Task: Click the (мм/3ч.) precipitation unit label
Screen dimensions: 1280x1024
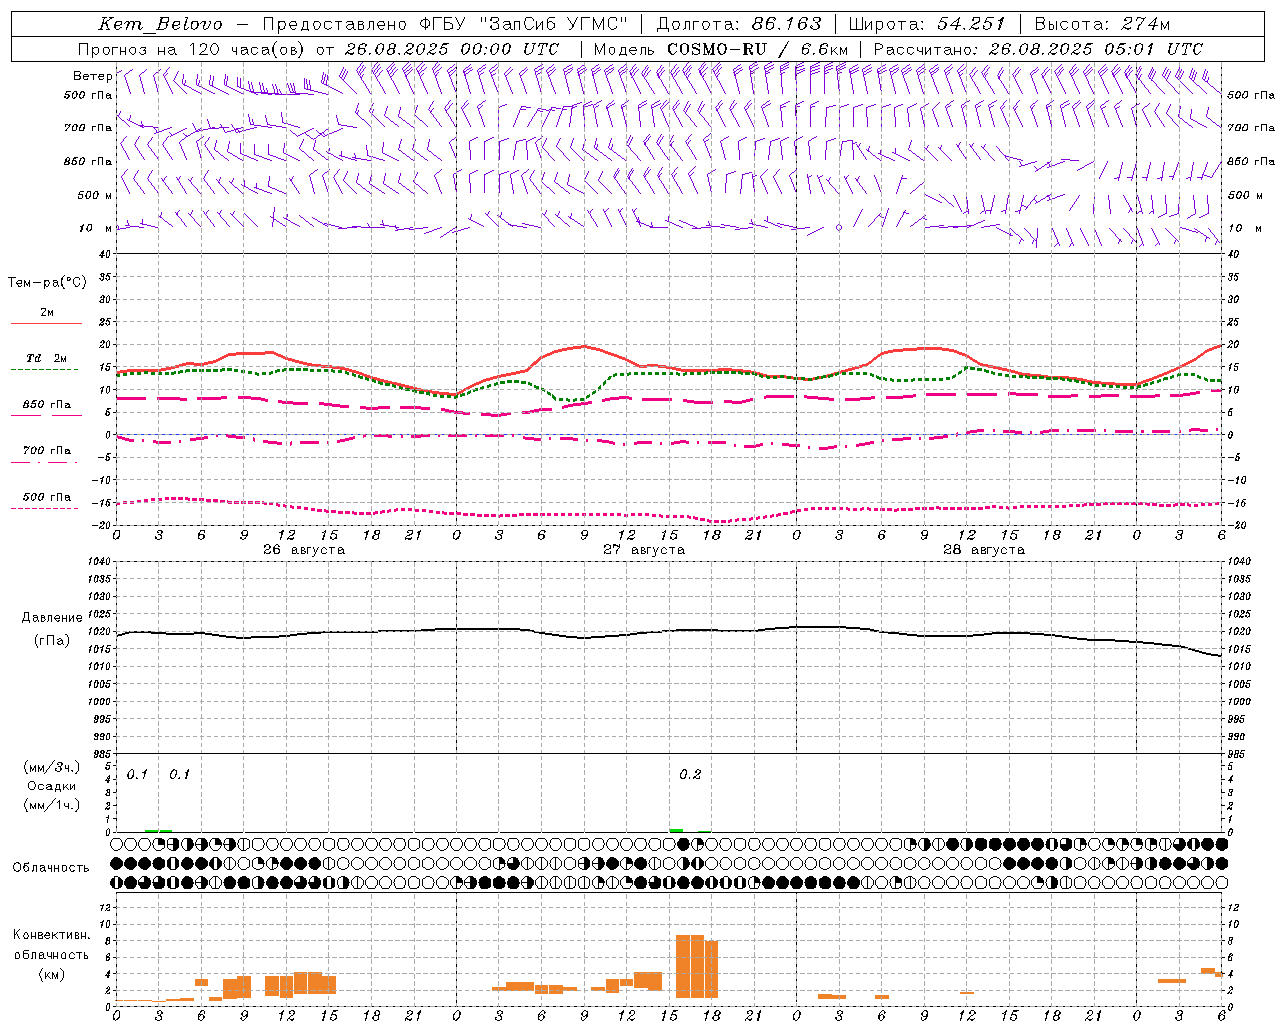Action: tap(52, 767)
